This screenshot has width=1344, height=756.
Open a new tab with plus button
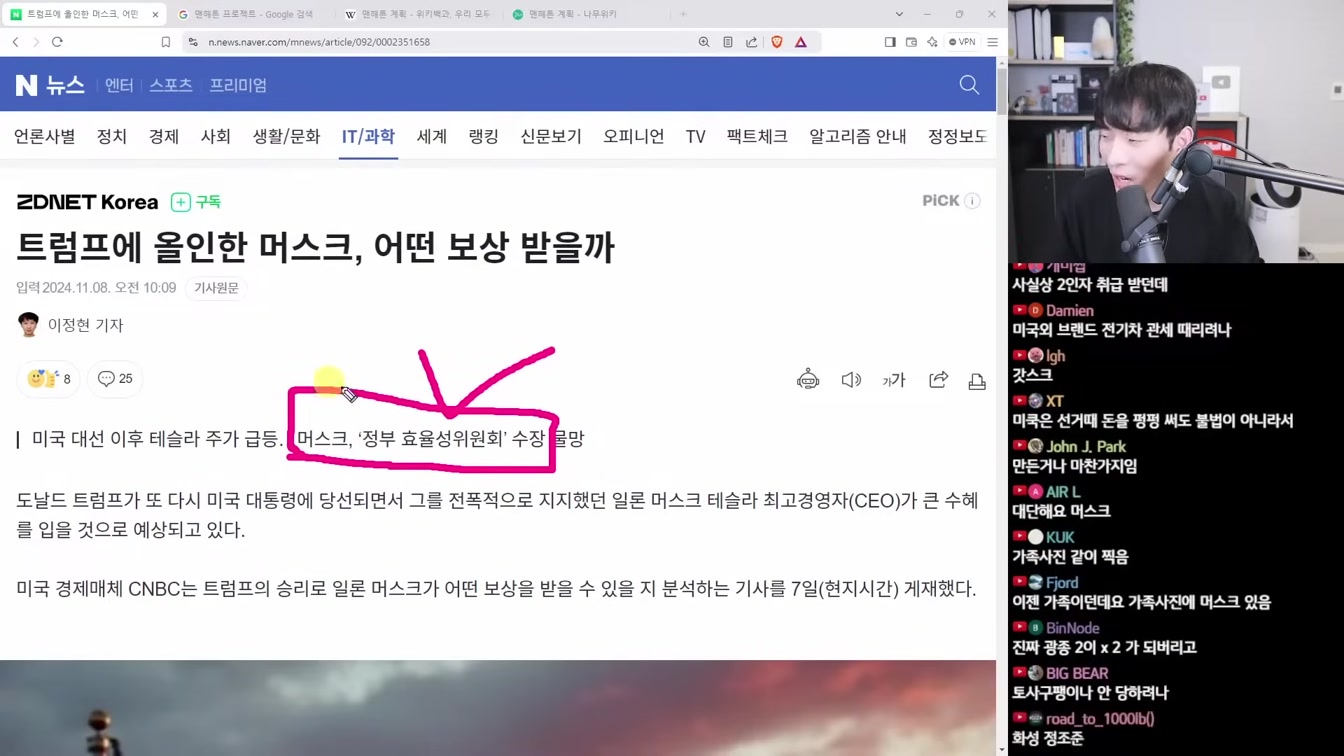pos(683,14)
